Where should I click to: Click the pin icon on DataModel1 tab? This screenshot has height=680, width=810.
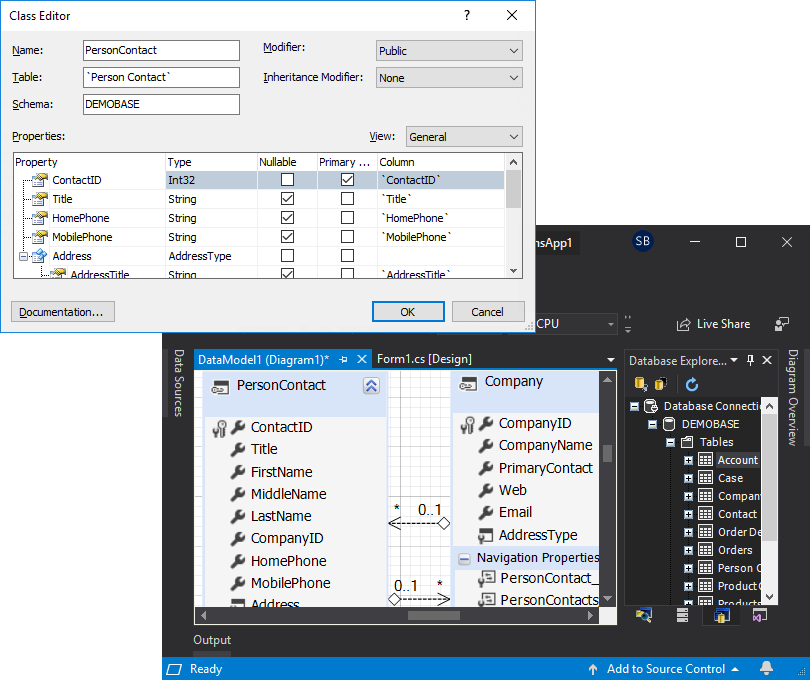(343, 360)
